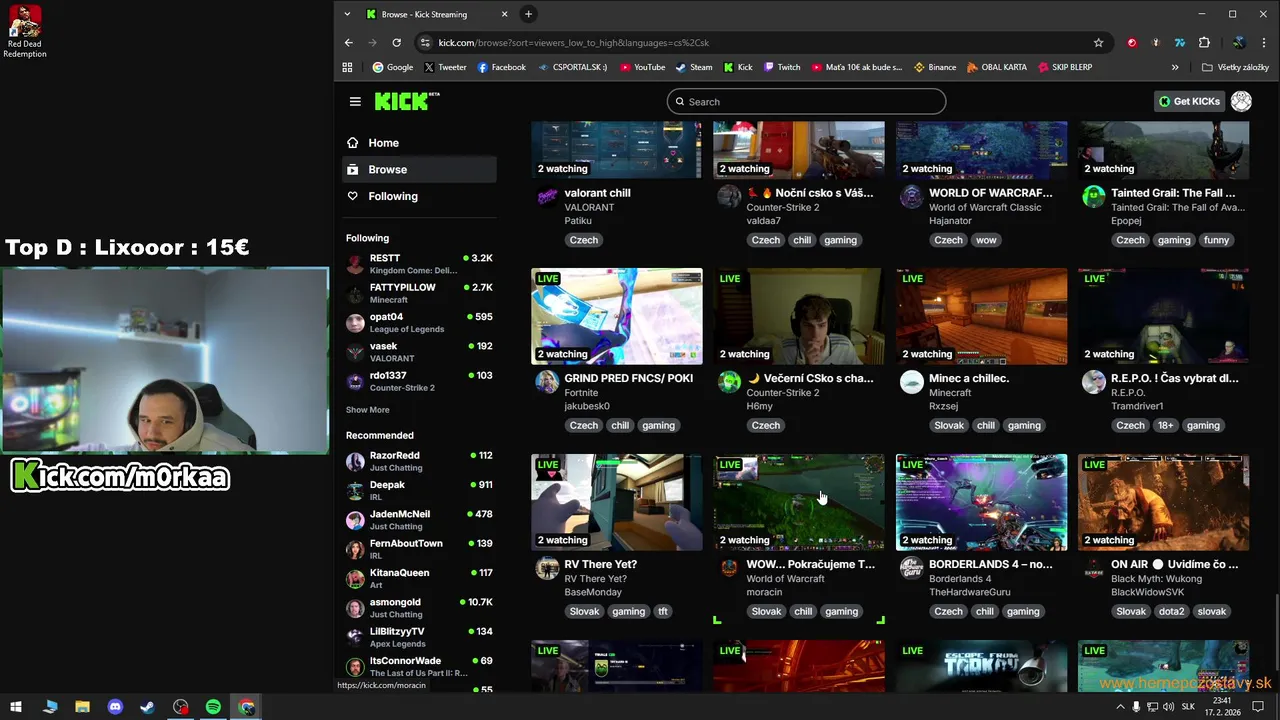Viewport: 1280px width, 720px height.
Task: Open the Chrome three-dot menu
Action: [1265, 43]
